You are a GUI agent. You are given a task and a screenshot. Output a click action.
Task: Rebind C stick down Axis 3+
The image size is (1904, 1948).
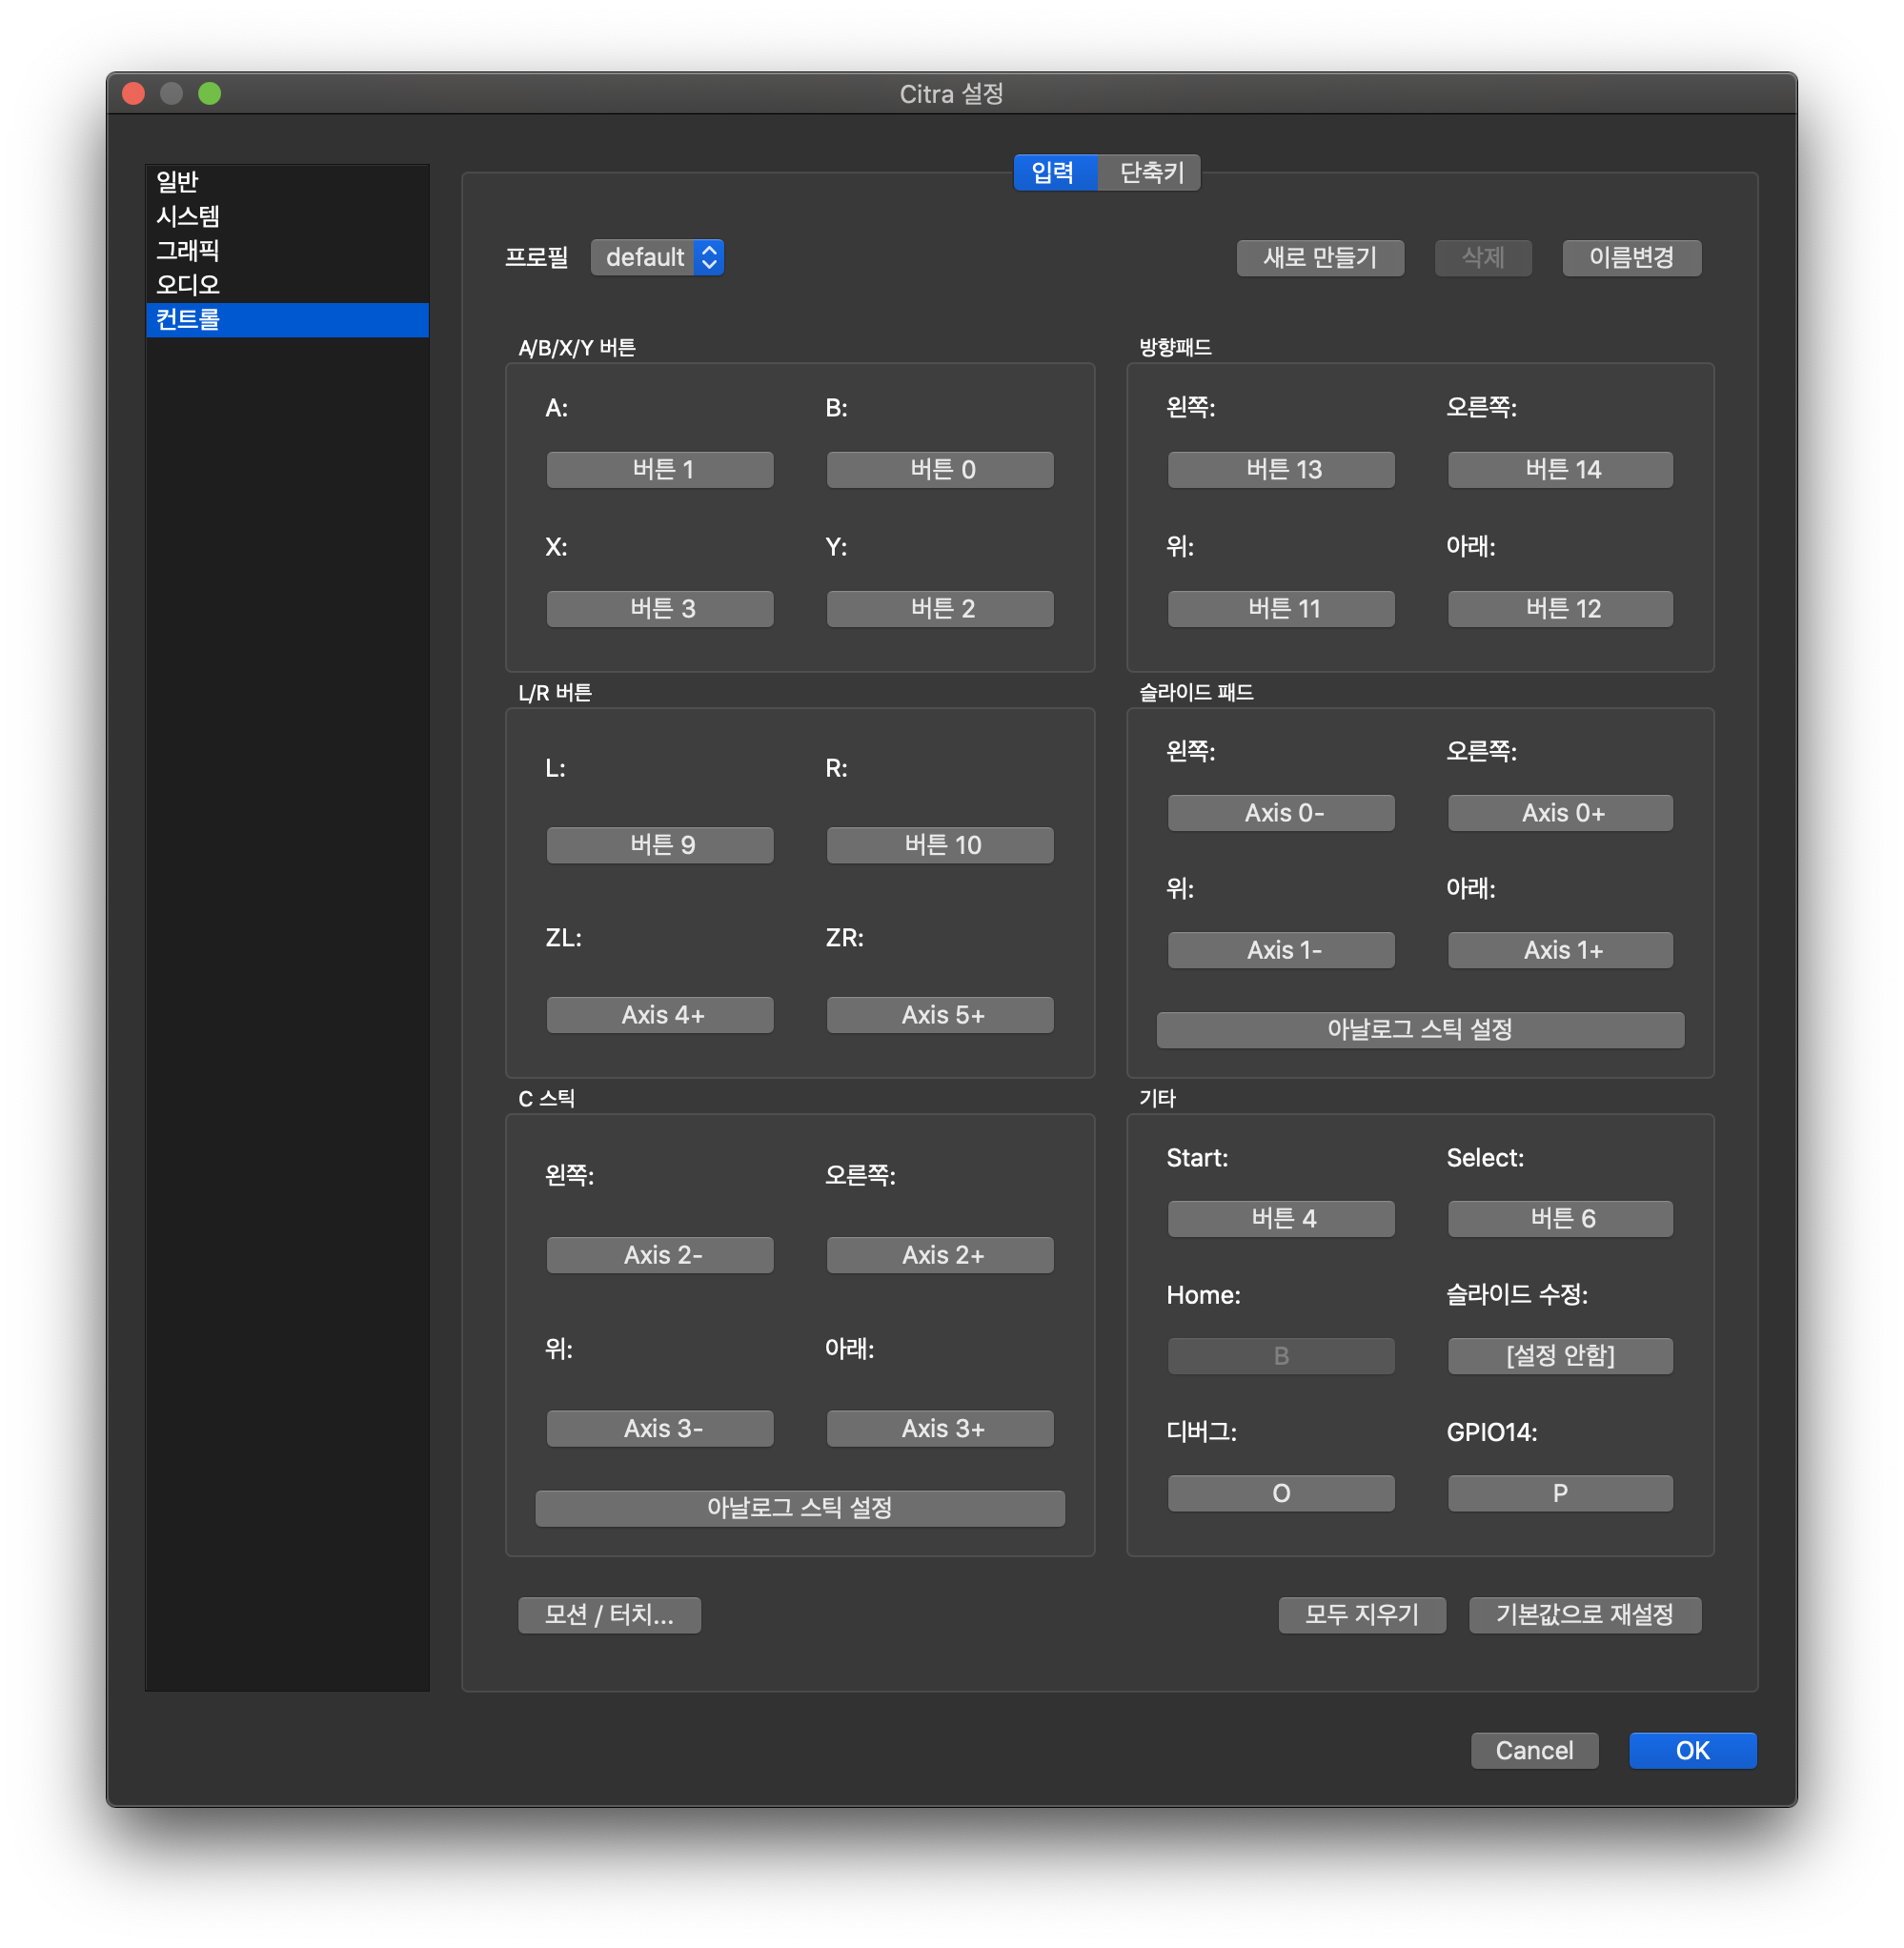pos(940,1428)
